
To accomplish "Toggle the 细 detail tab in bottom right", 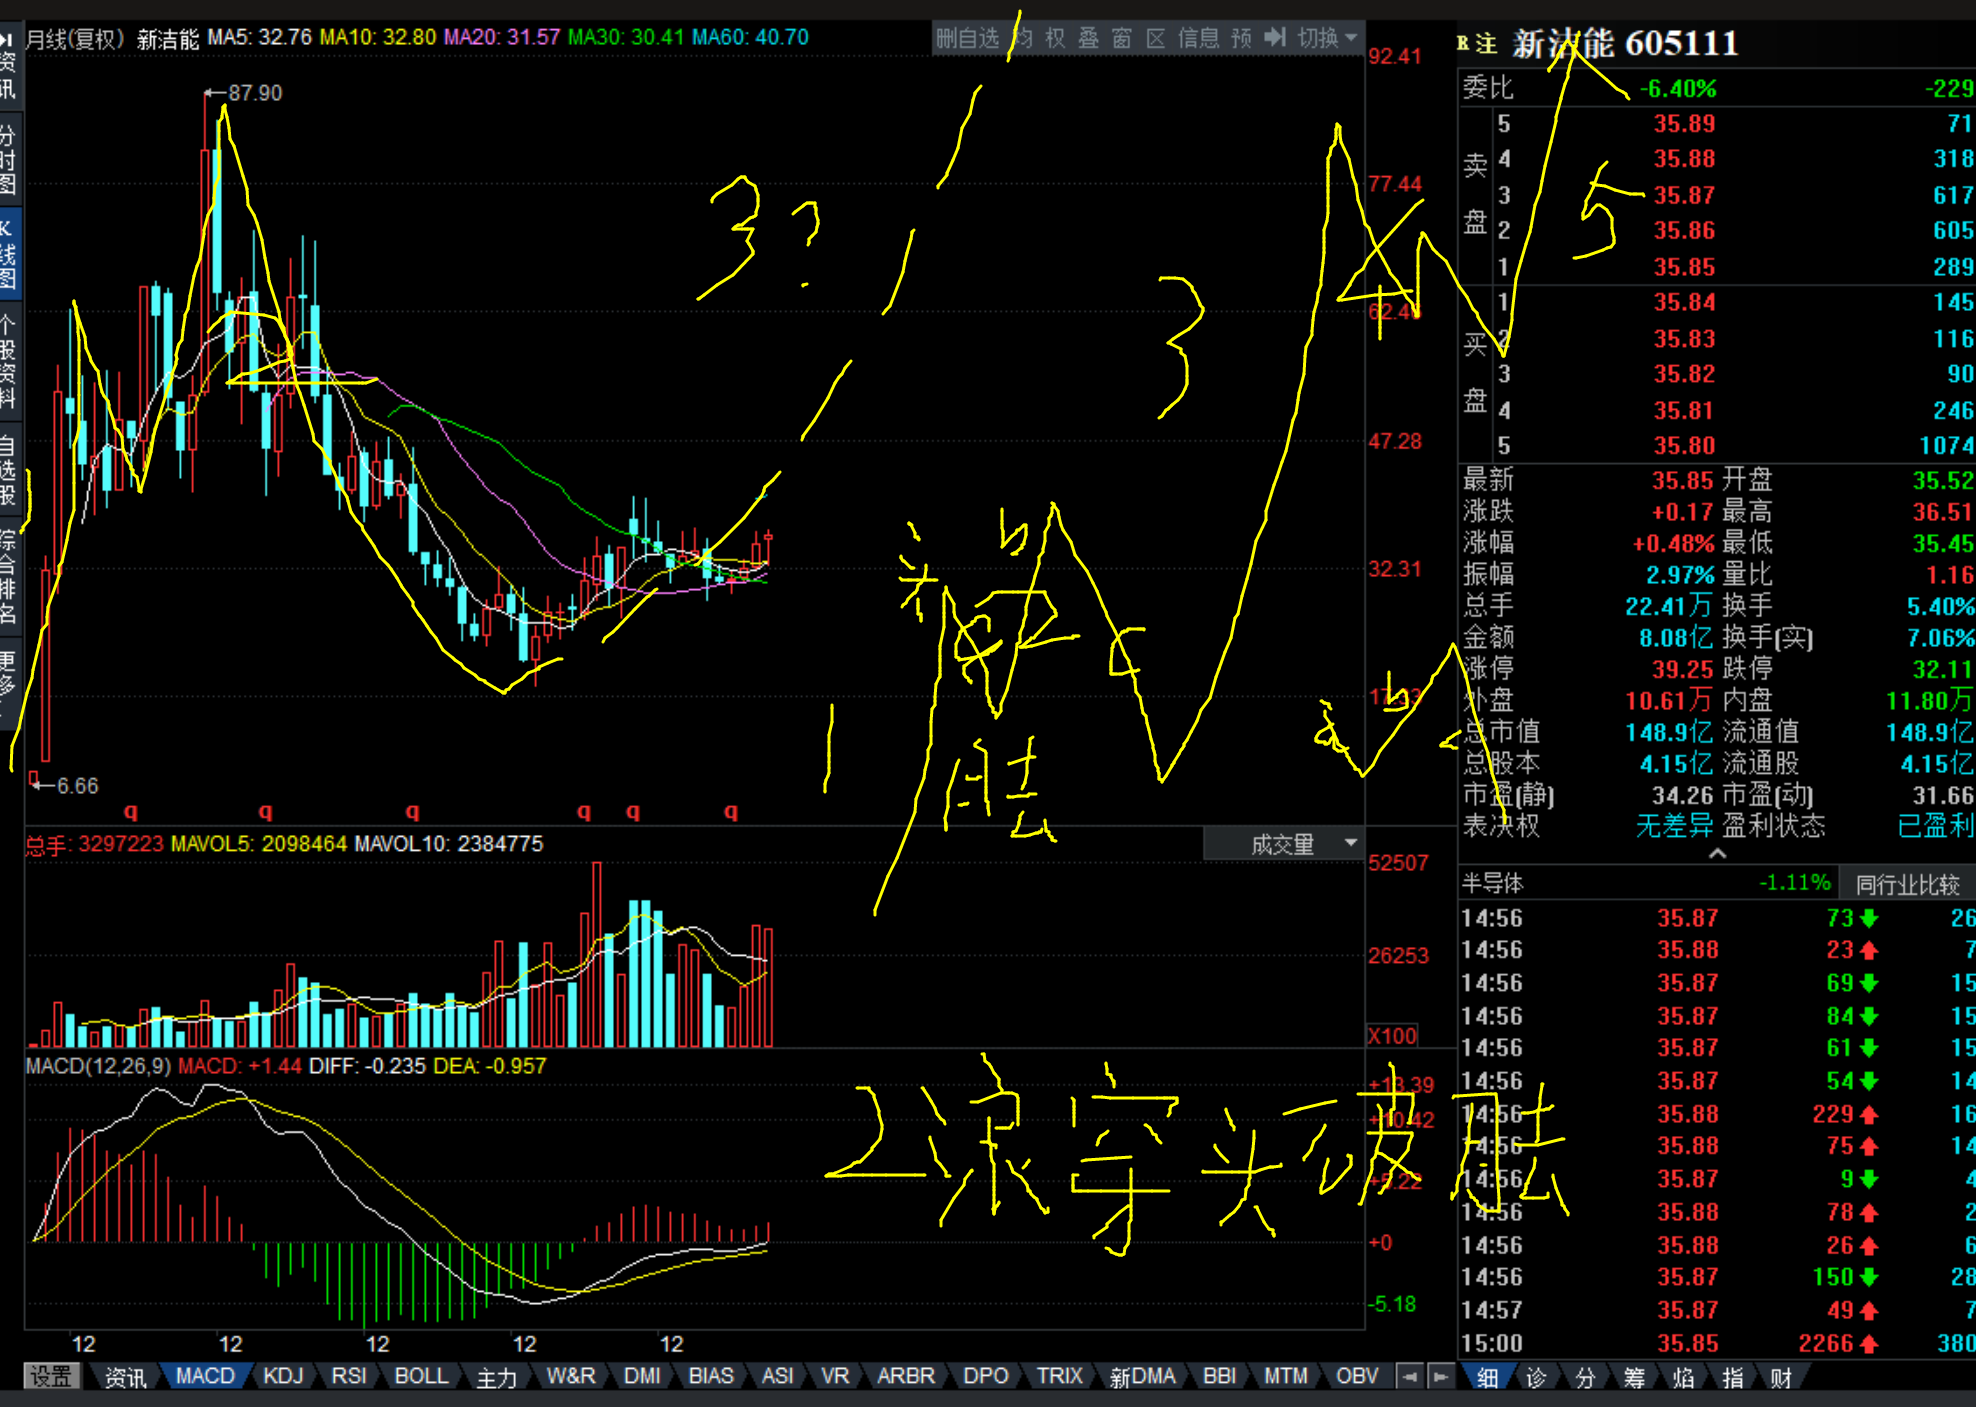I will 1487,1378.
